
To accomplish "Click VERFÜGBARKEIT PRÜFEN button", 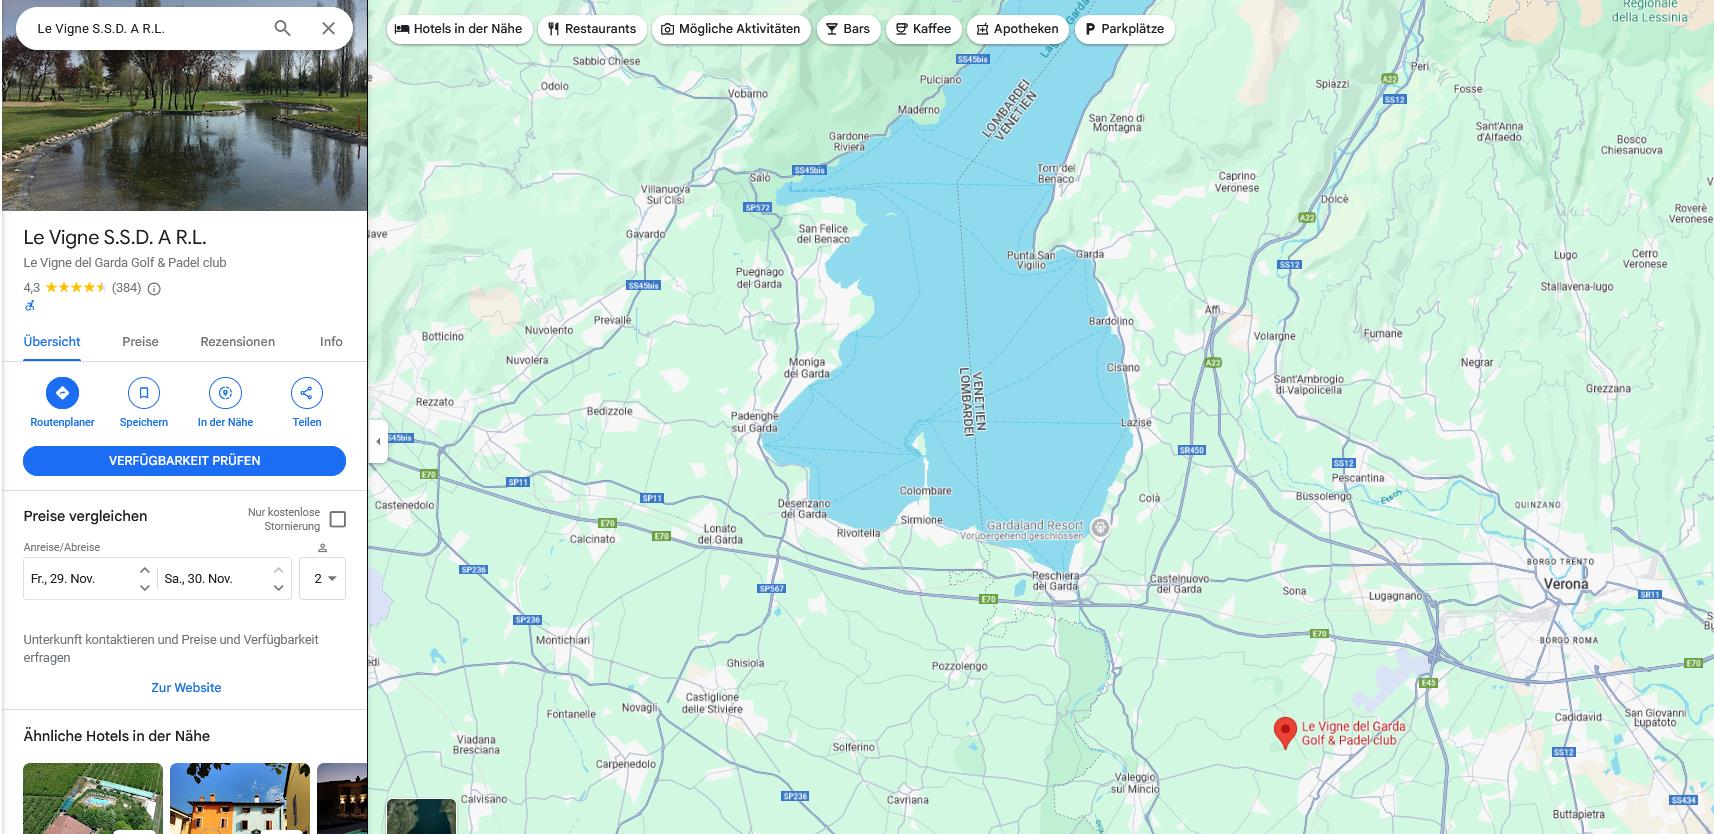I will 185,461.
